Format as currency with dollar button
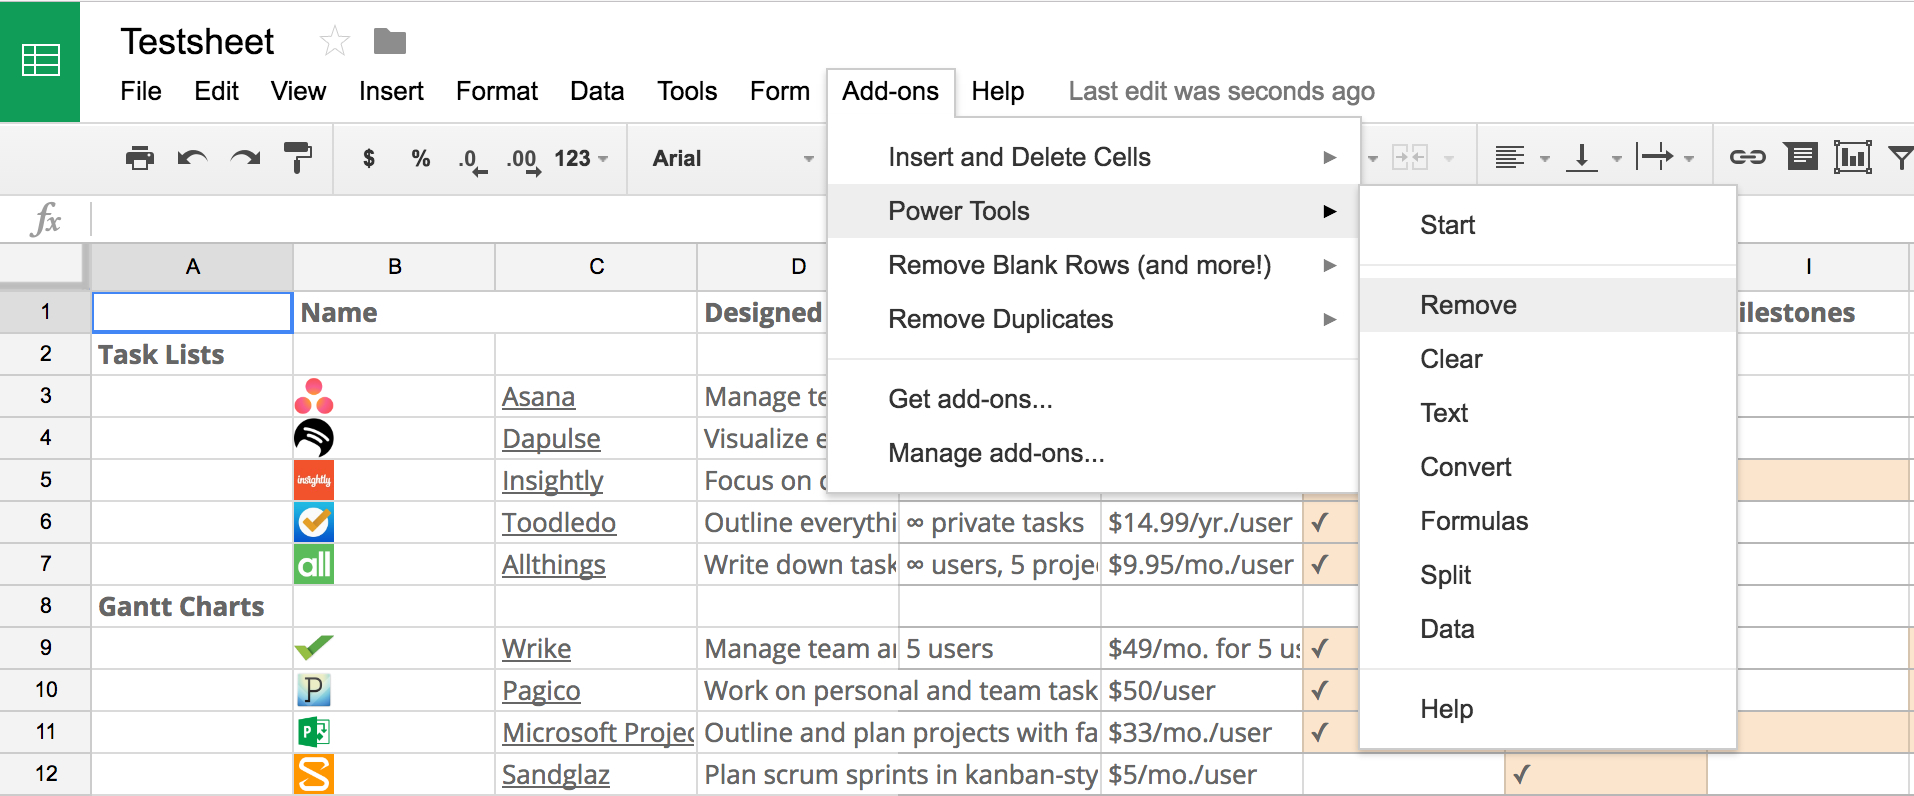The image size is (1914, 796). point(369,158)
